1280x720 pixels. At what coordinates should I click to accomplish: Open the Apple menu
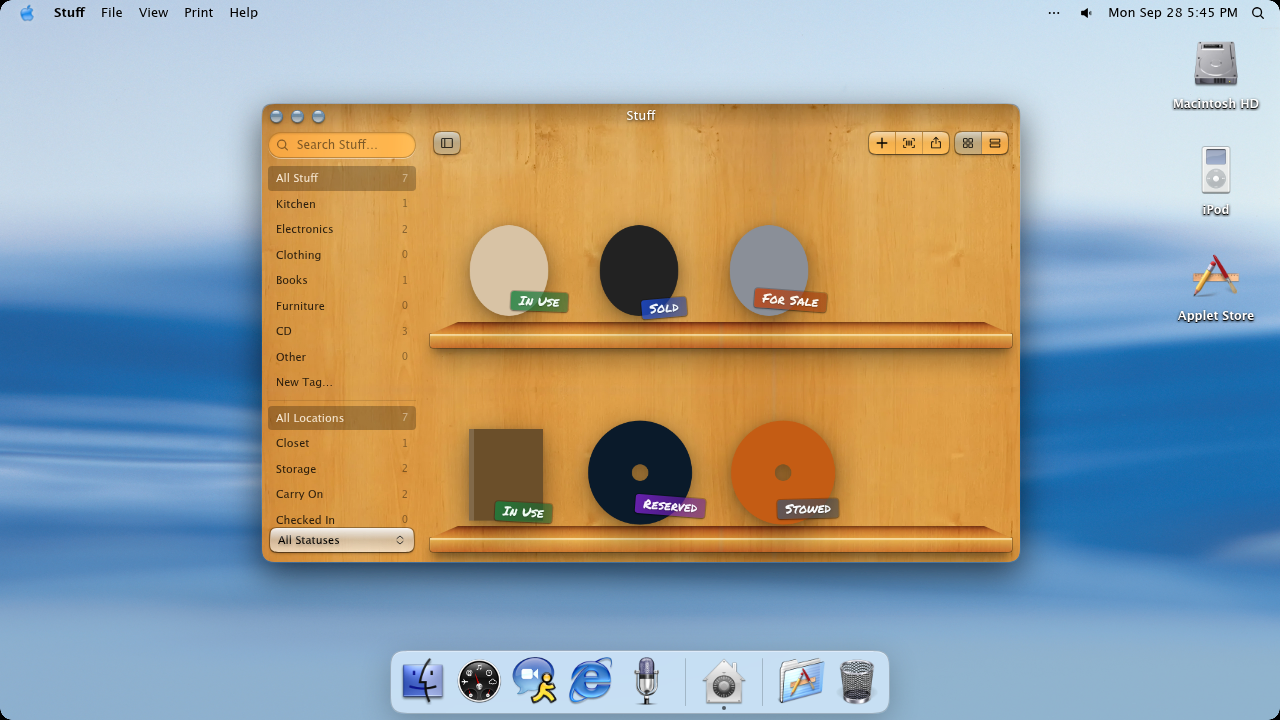pyautogui.click(x=27, y=12)
